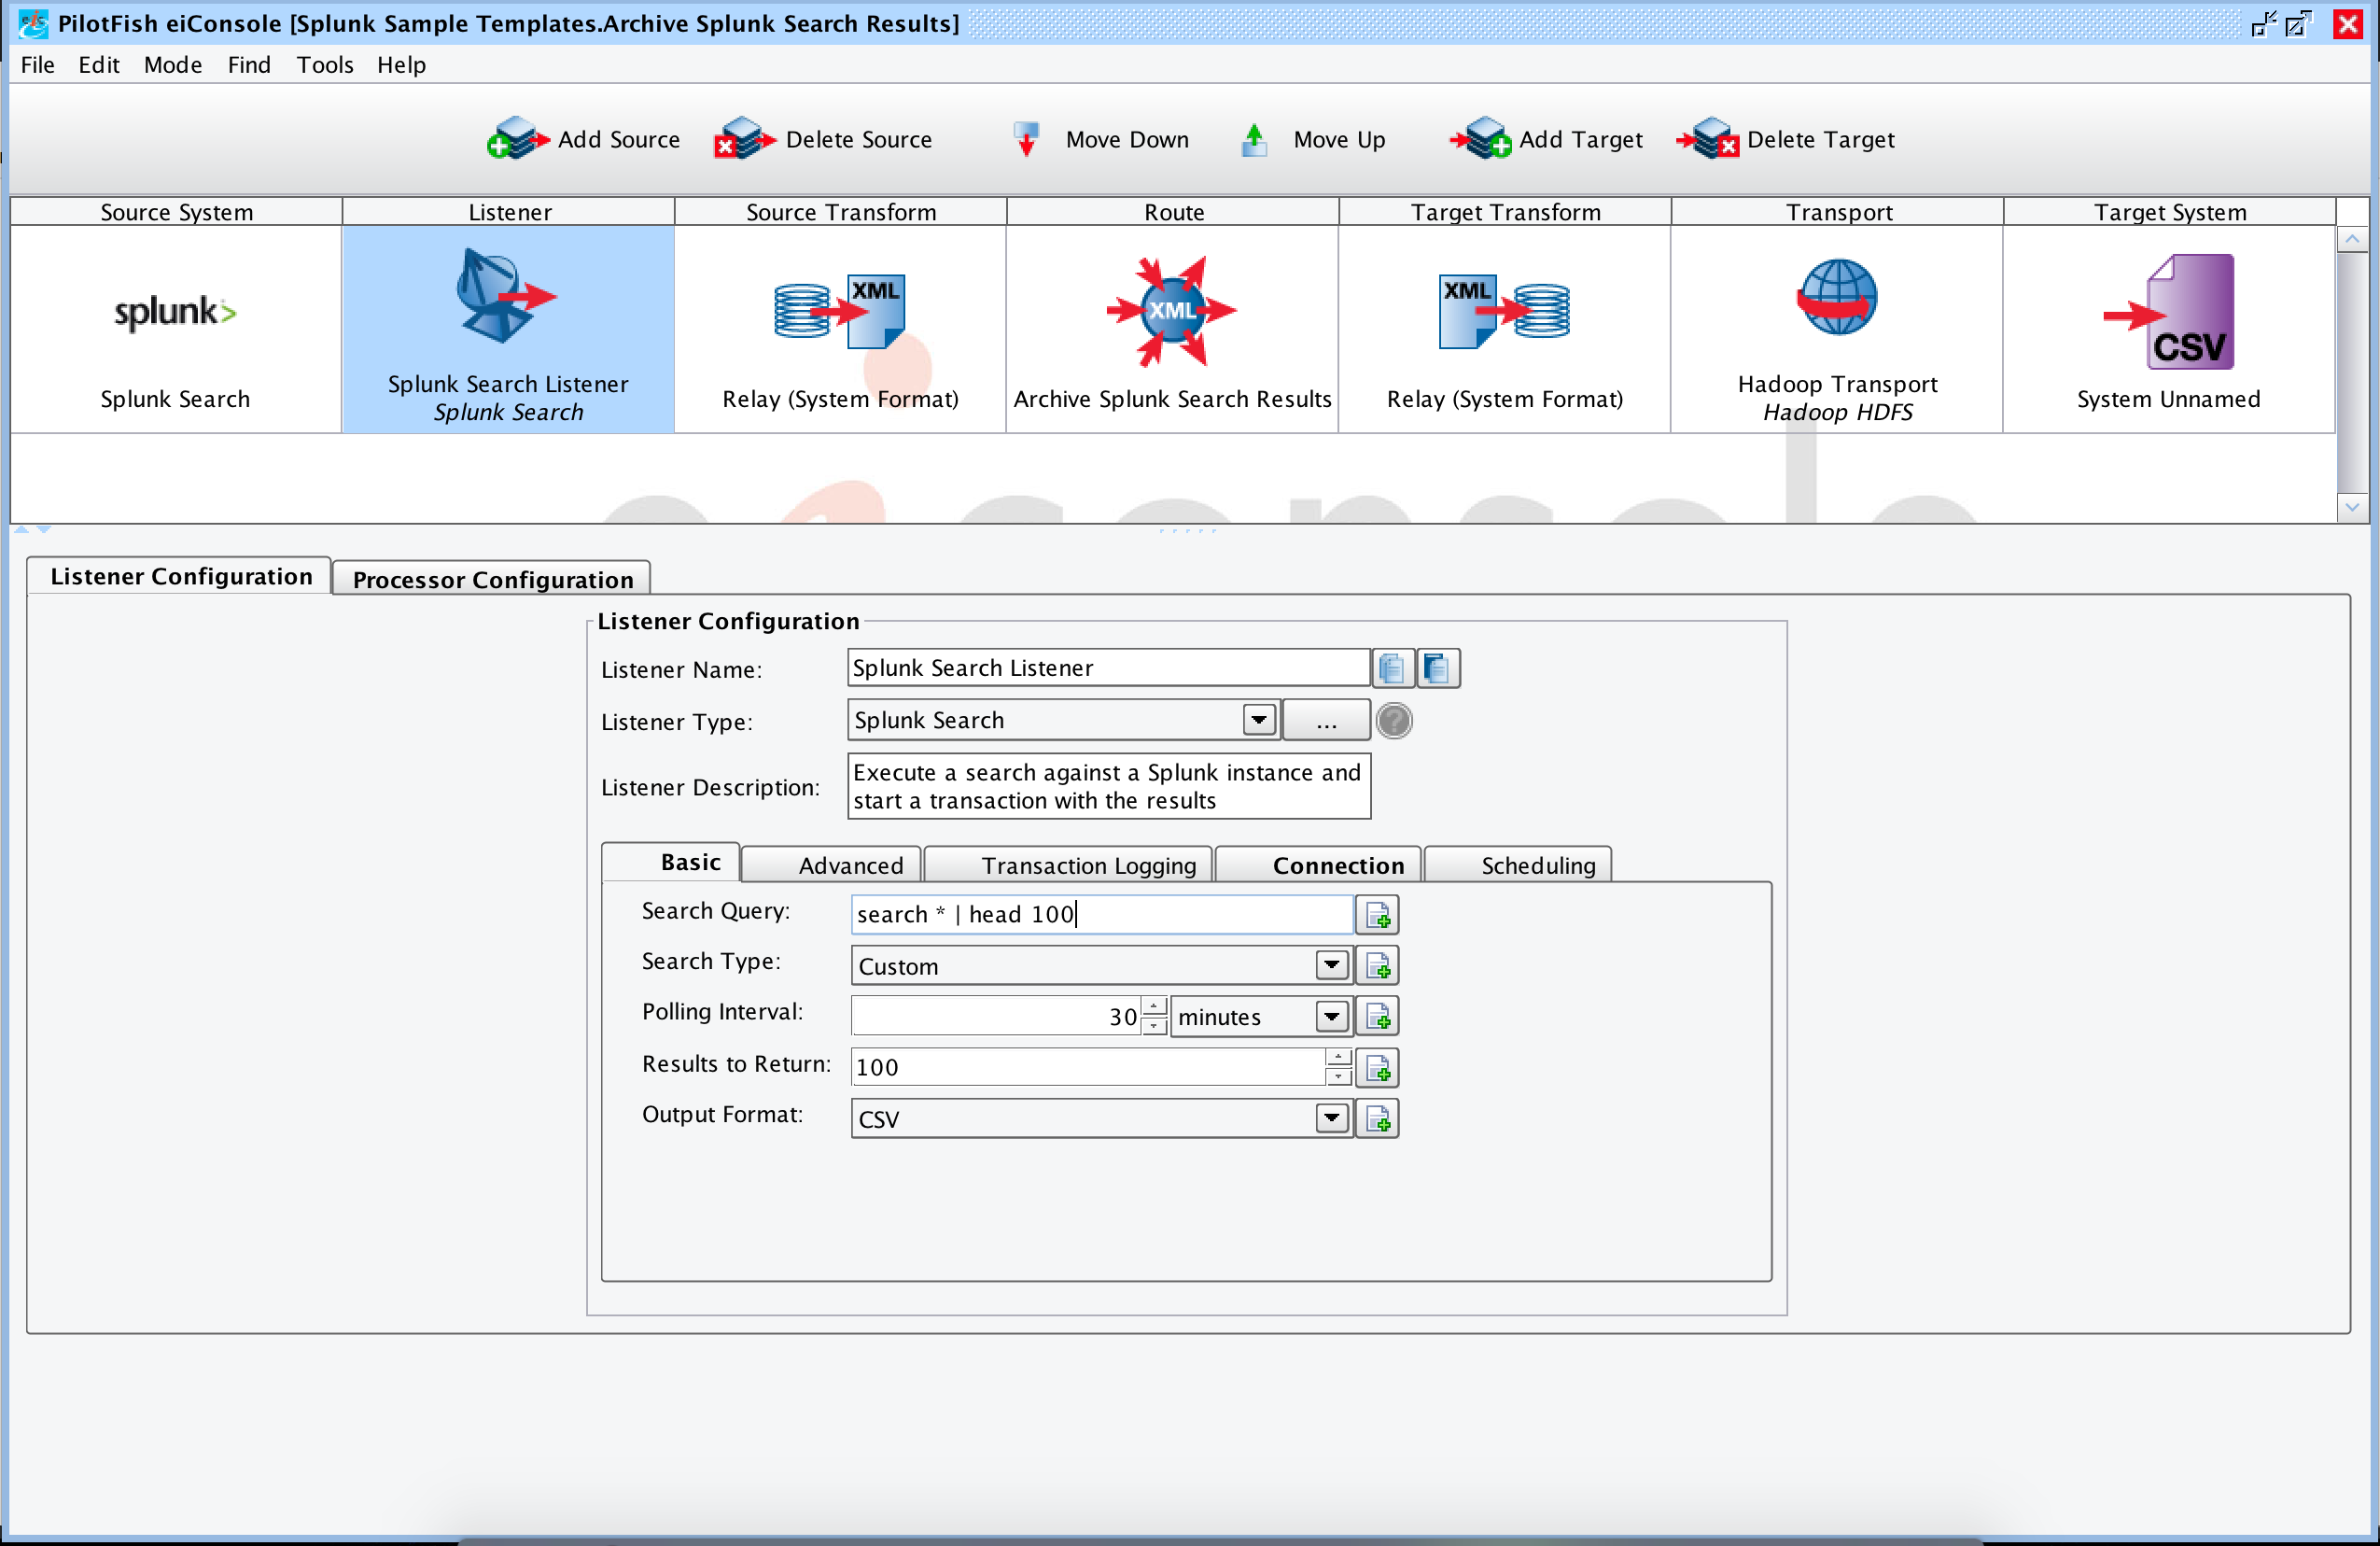Viewport: 2380px width, 1546px height.
Task: Open the File menu
Action: [38, 65]
